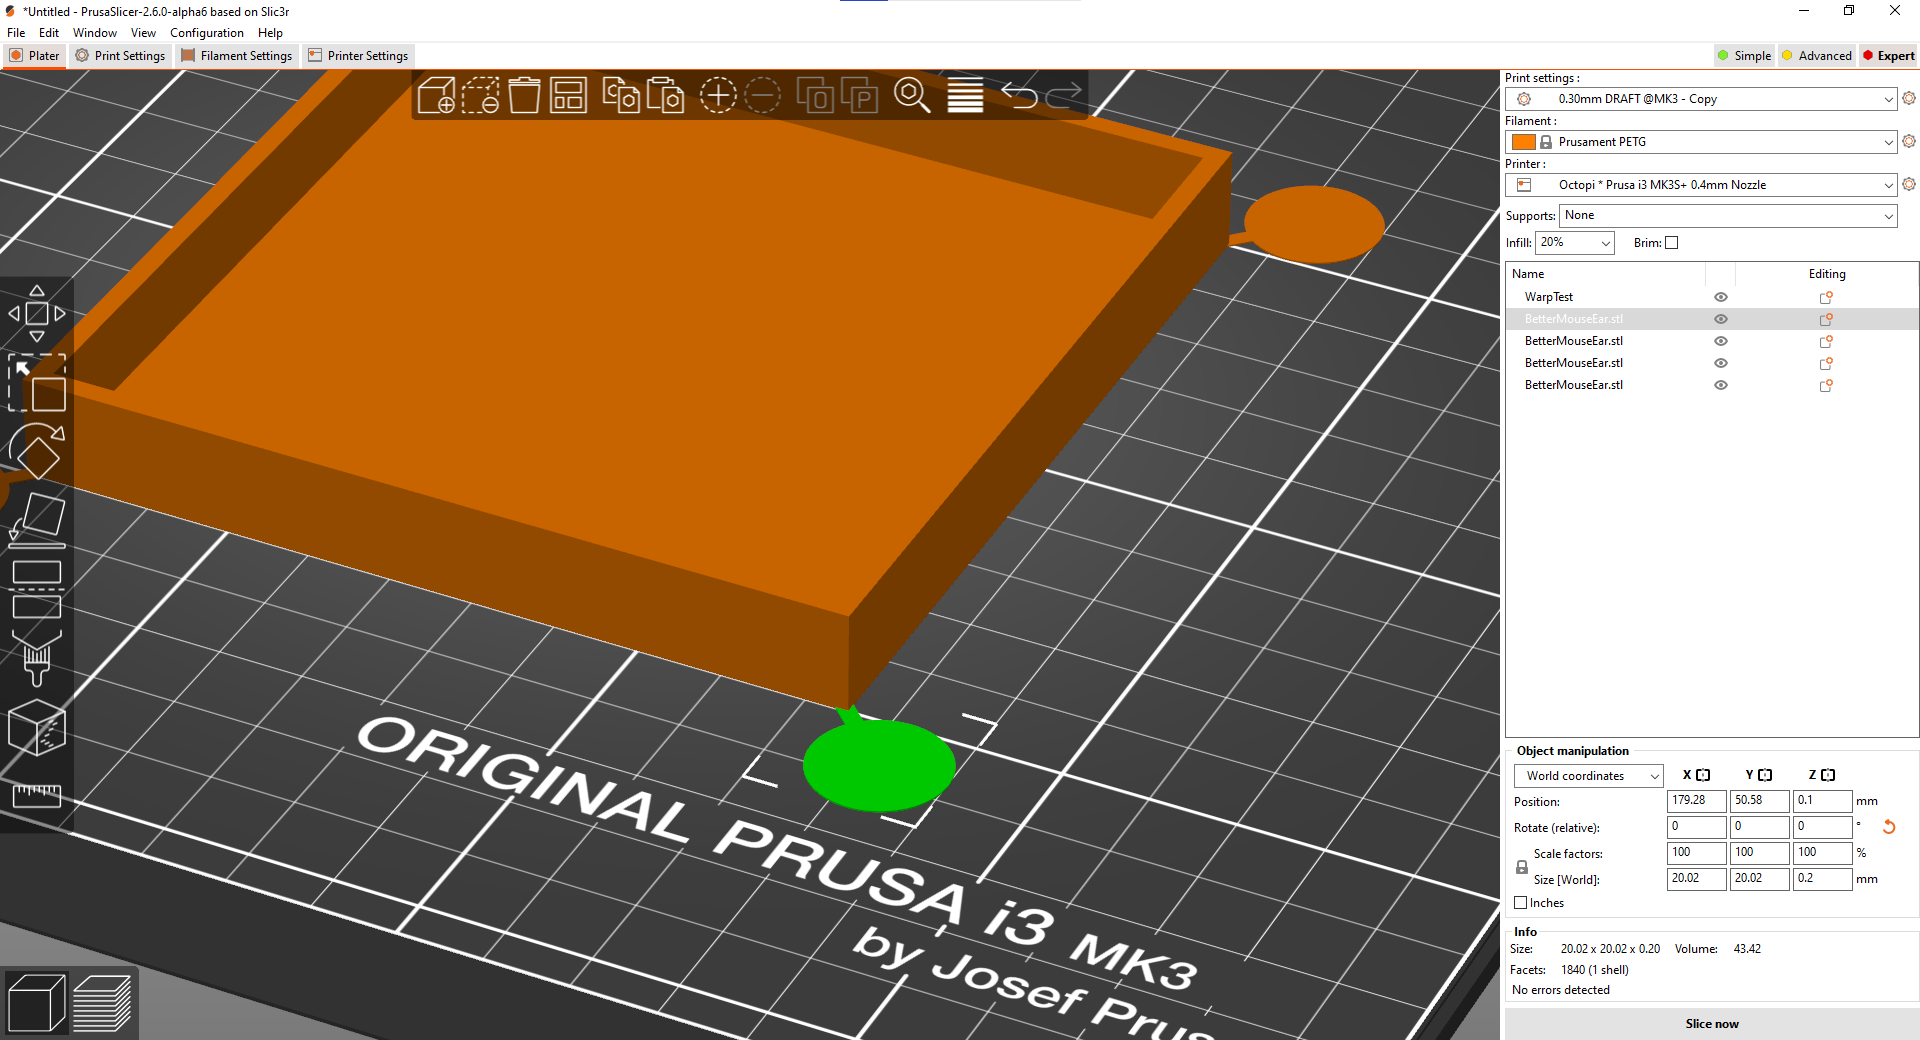Open the Printer preset dropdown
1920x1040 pixels.
(x=1701, y=185)
